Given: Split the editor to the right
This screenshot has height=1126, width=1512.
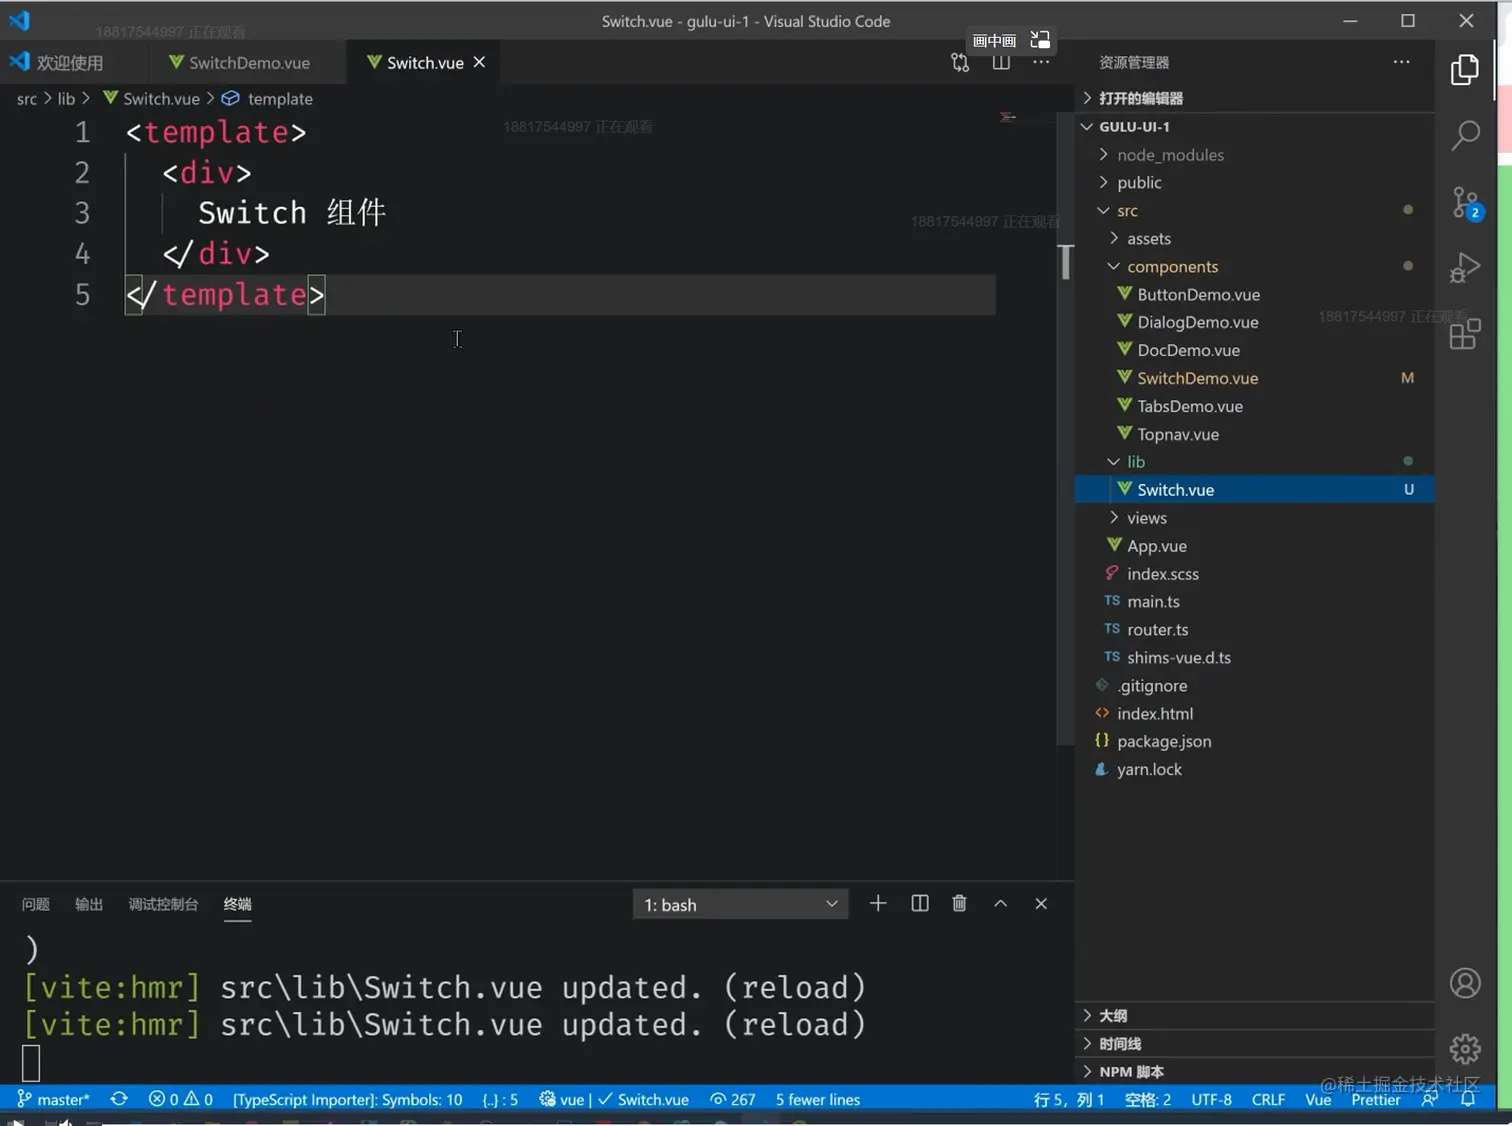Looking at the screenshot, I should point(1001,62).
